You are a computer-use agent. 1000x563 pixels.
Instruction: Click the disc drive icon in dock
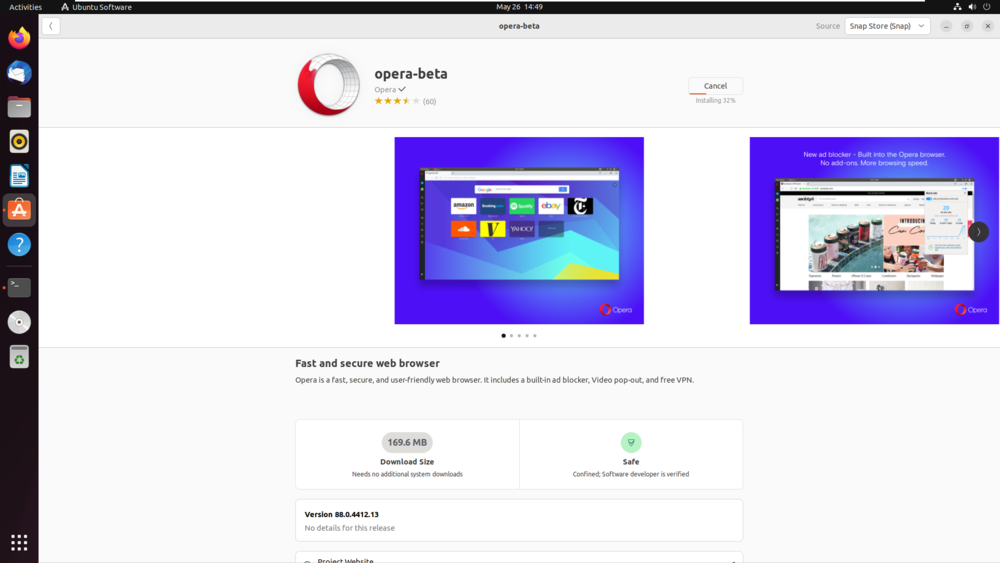[x=19, y=322]
